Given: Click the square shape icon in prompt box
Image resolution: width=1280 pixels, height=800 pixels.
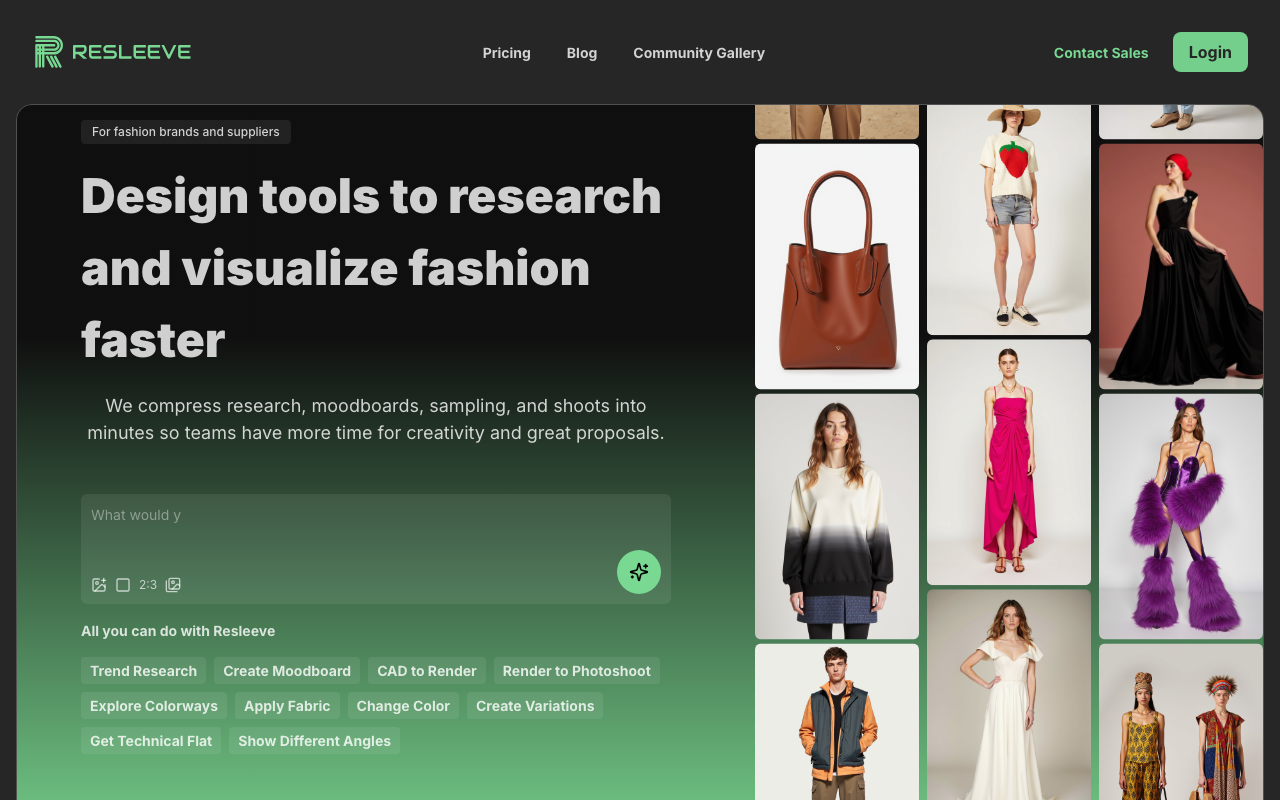Looking at the screenshot, I should point(123,585).
